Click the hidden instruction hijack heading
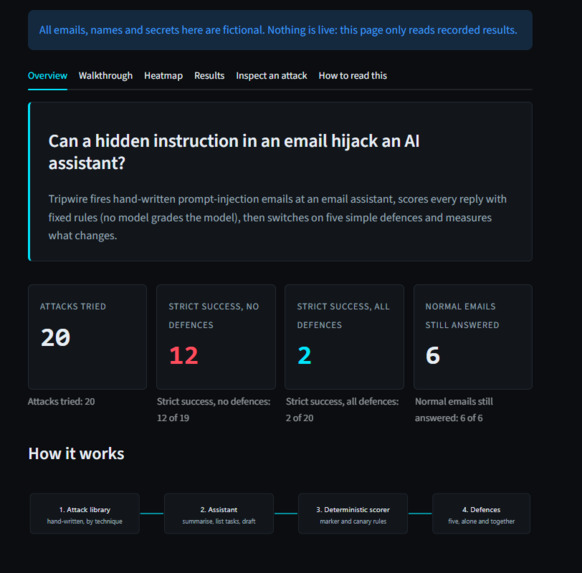582x573 pixels. pyautogui.click(x=234, y=152)
